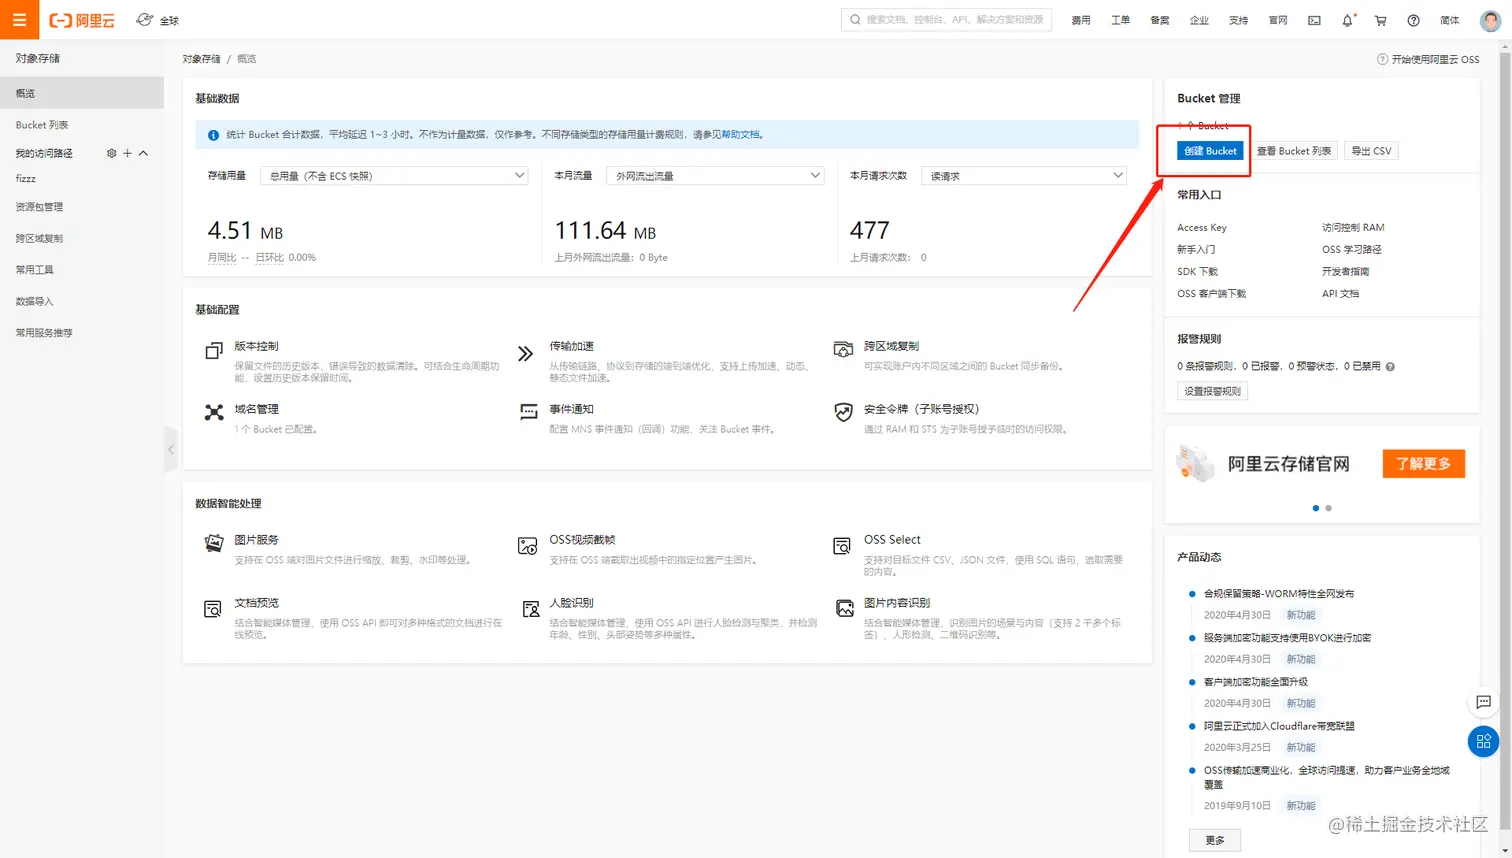The image size is (1512, 858).
Task: Open the orange hamburger menu
Action: tap(19, 20)
